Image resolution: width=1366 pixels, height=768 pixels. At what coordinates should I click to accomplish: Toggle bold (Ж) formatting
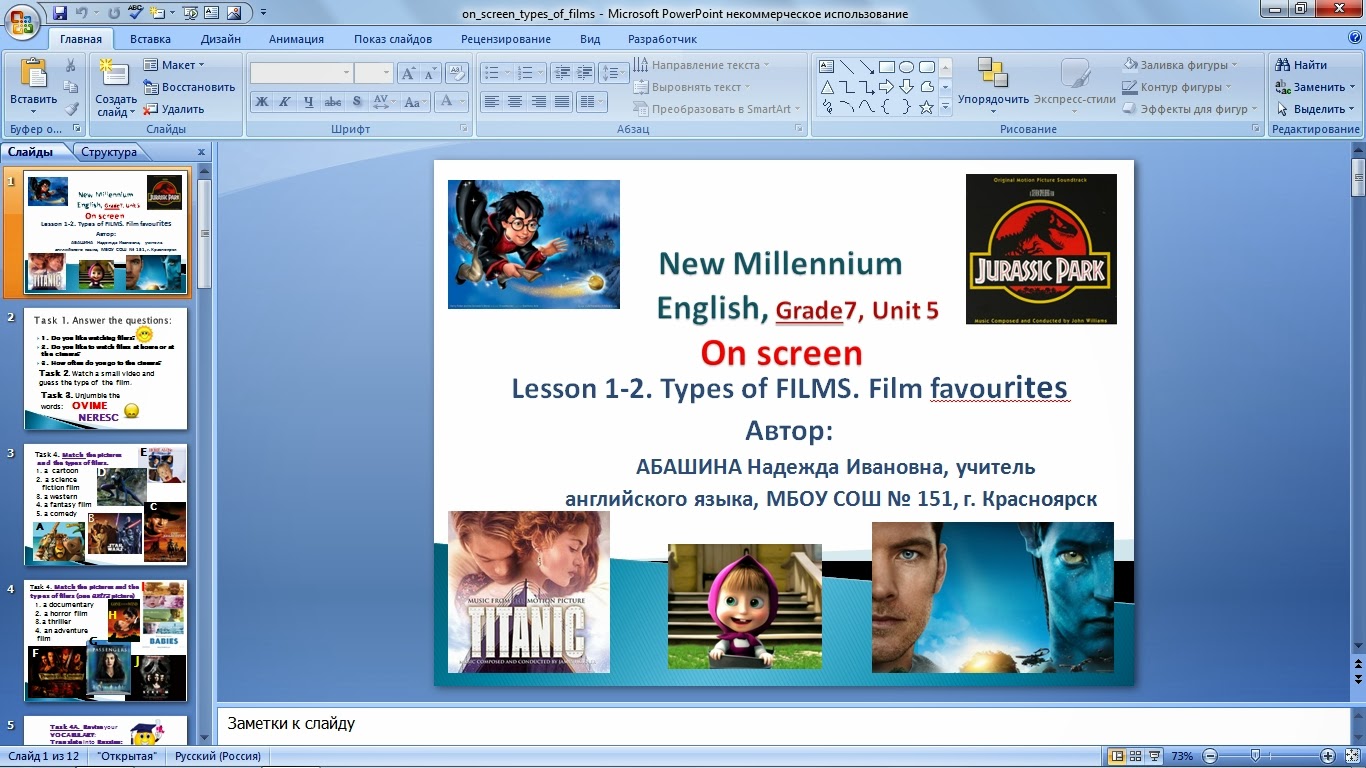[x=261, y=101]
